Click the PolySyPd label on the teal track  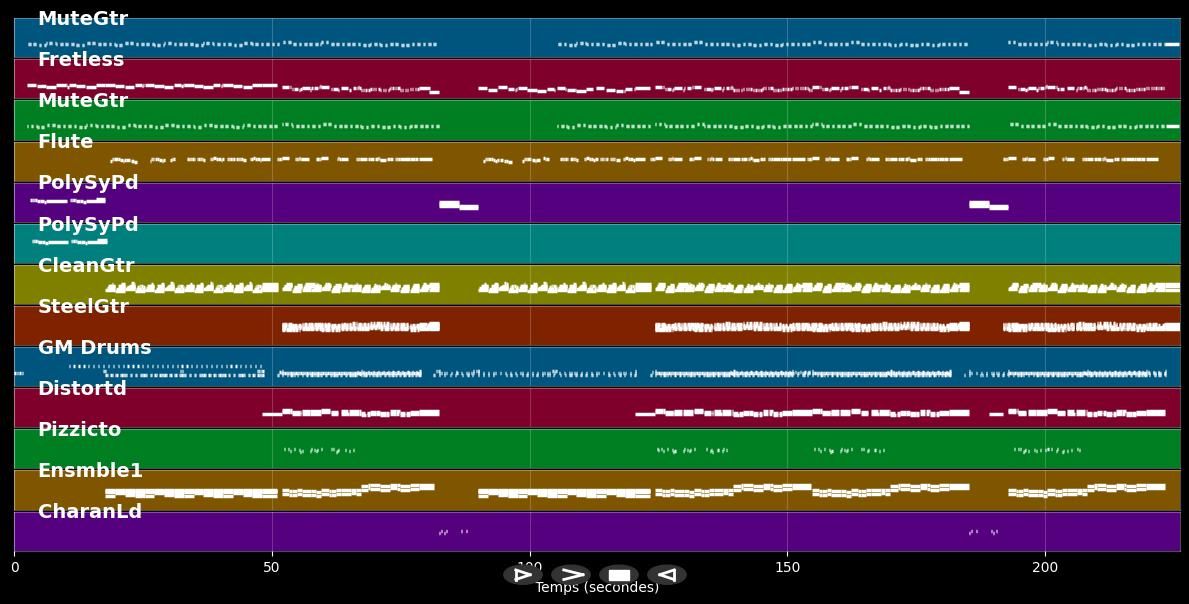[88, 225]
